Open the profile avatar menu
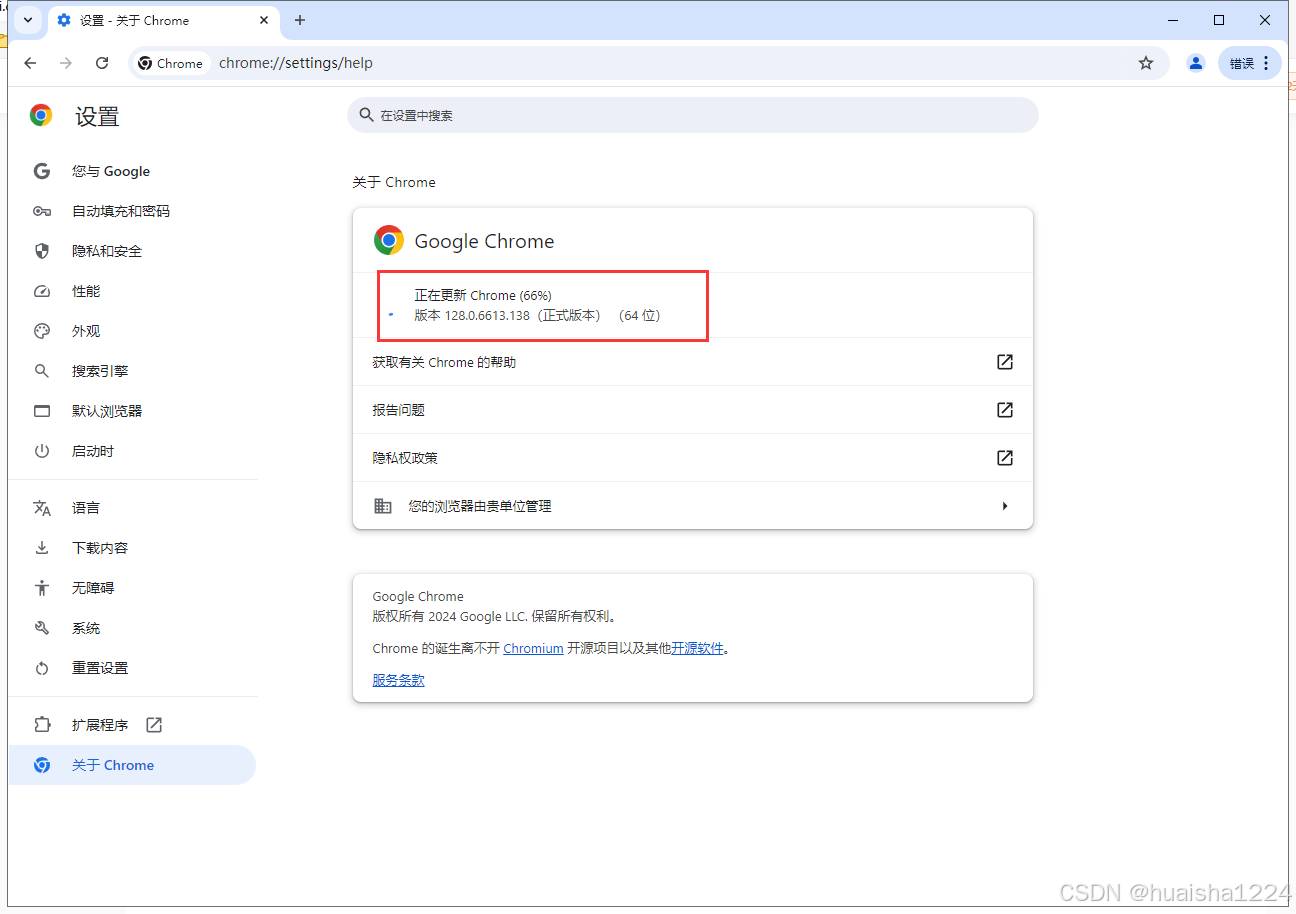Image resolution: width=1296 pixels, height=914 pixels. (x=1196, y=63)
